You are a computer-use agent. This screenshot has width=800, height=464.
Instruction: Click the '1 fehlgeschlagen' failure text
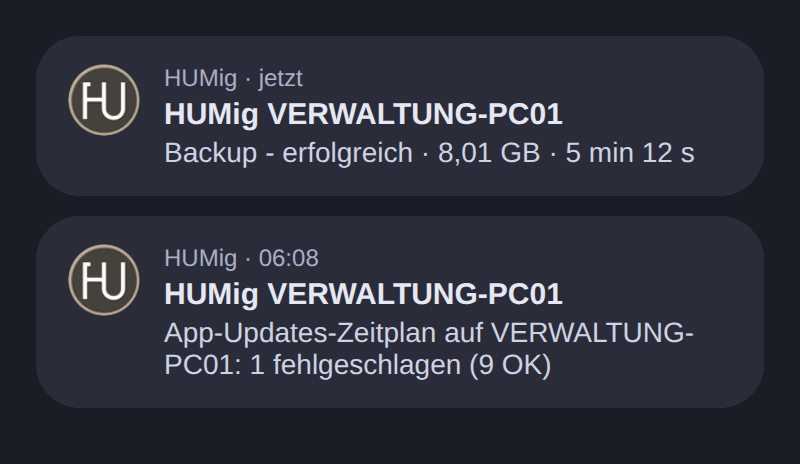tap(355, 365)
